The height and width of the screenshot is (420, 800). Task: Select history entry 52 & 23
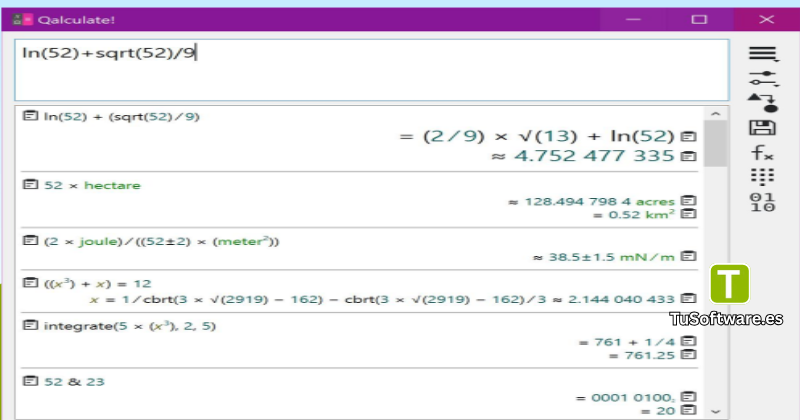click(74, 382)
